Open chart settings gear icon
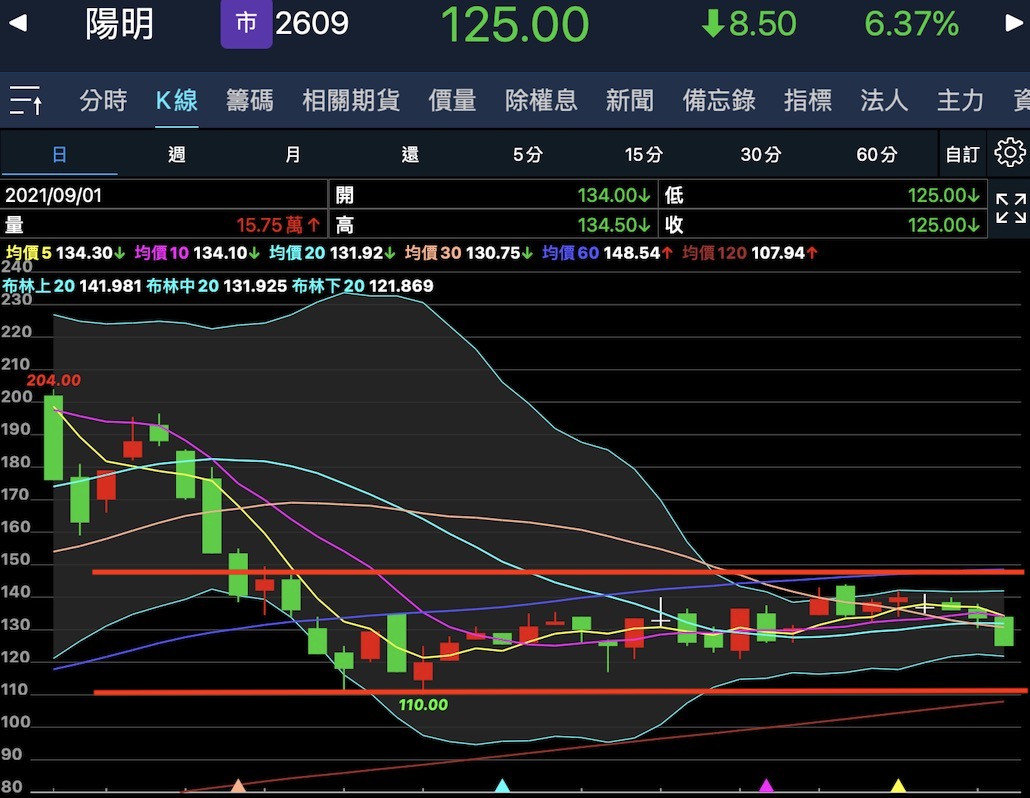1030x798 pixels. tap(1009, 154)
